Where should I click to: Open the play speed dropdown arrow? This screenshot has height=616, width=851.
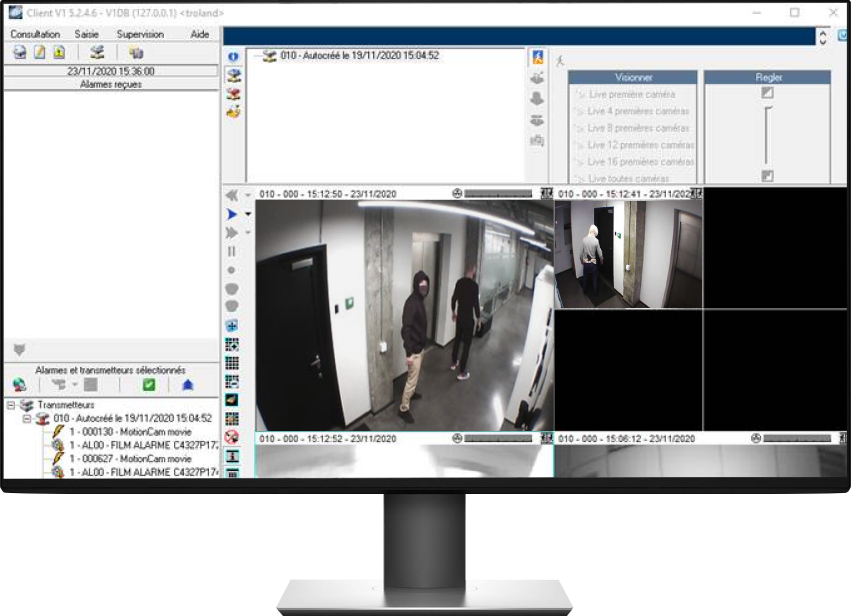(x=248, y=214)
